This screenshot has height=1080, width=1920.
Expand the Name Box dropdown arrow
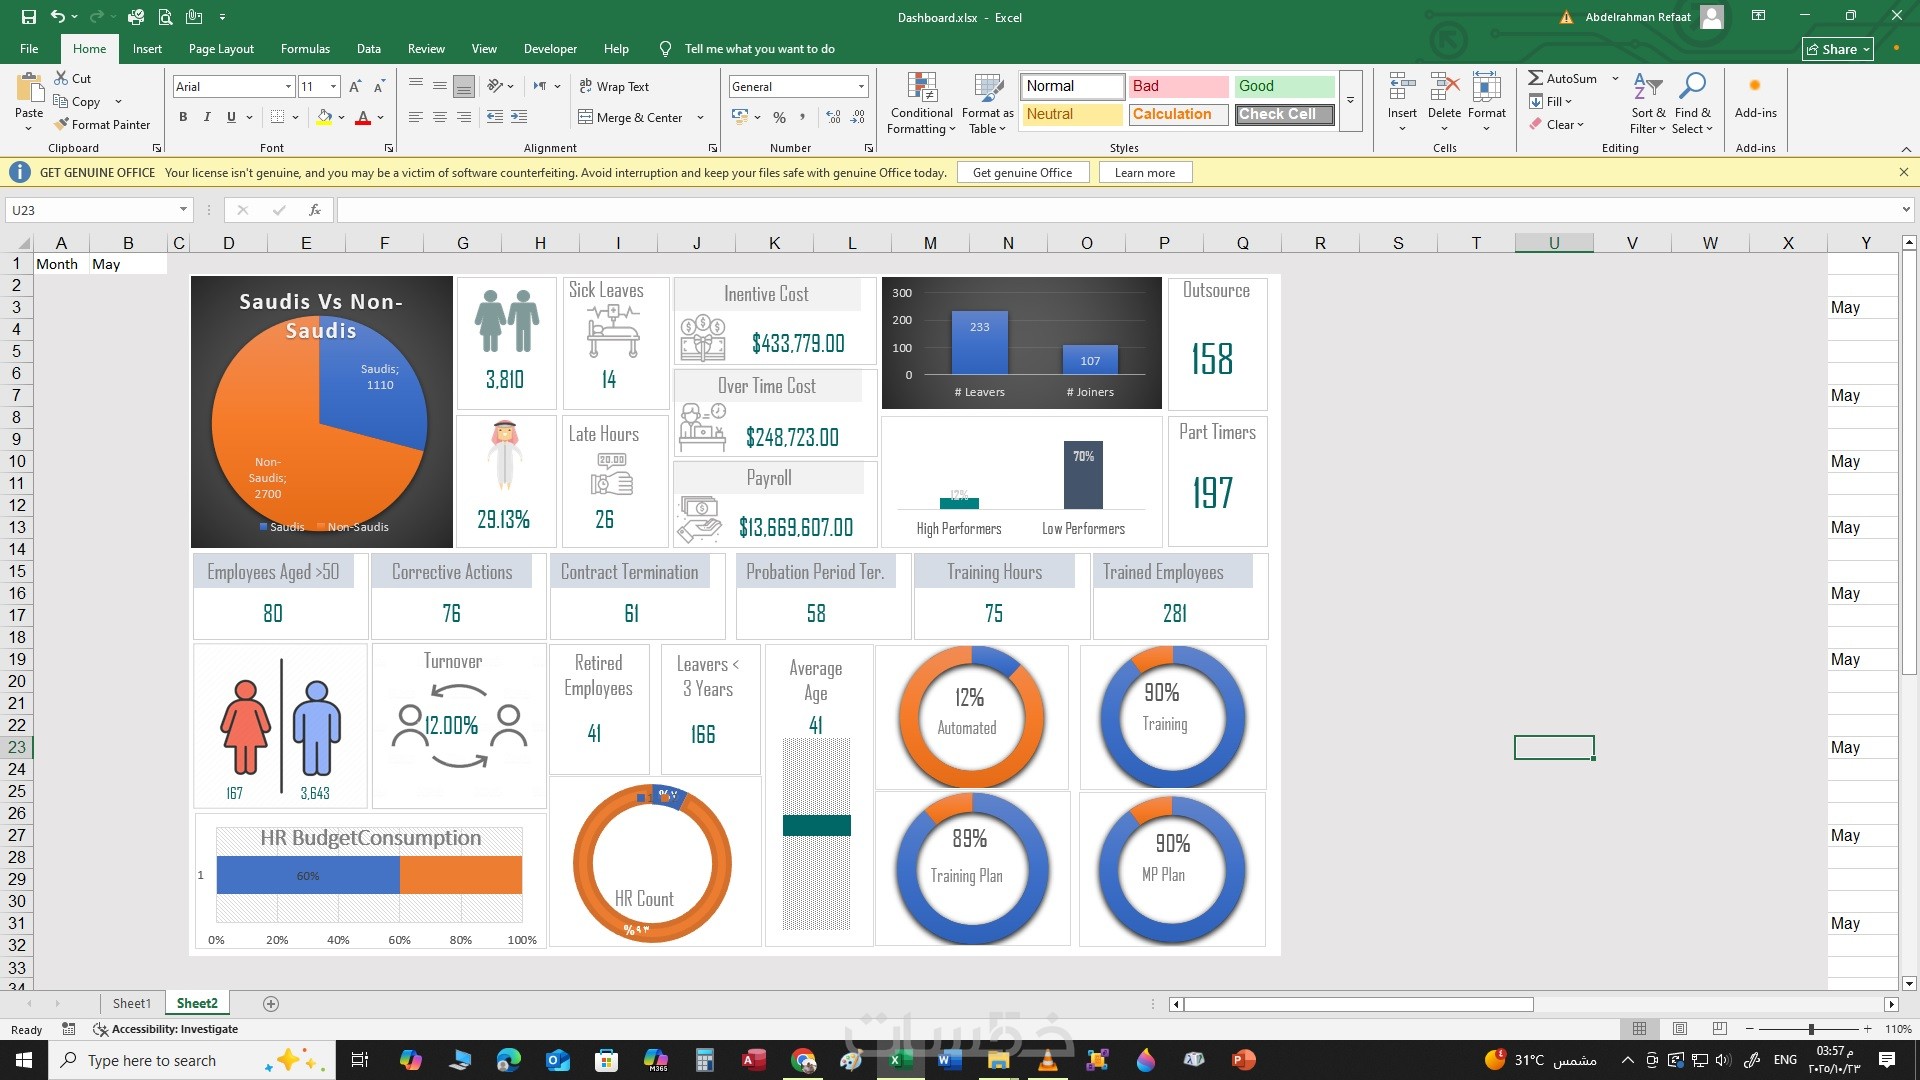point(183,210)
